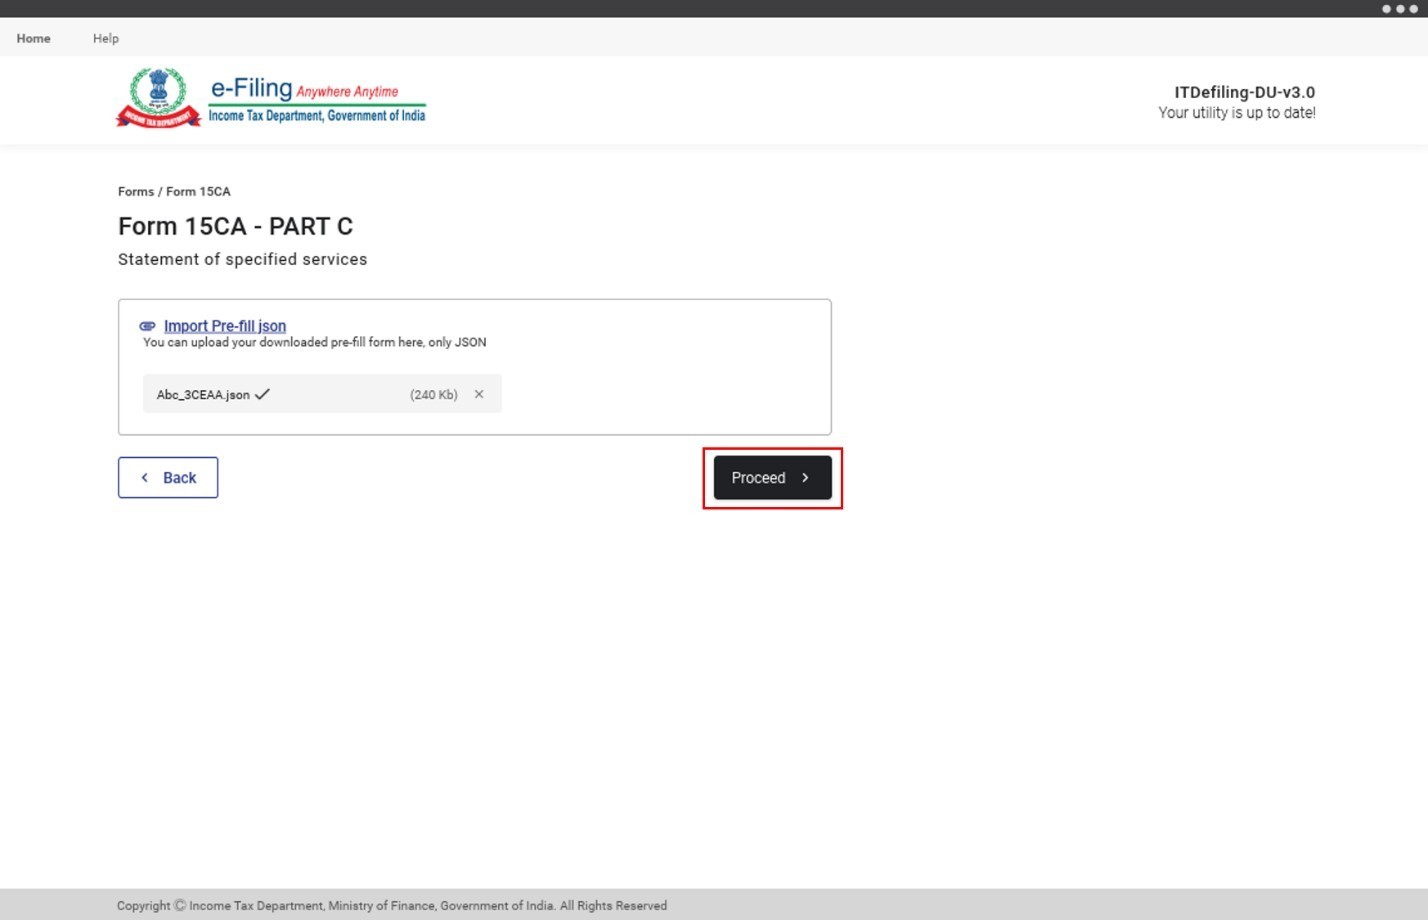This screenshot has width=1428, height=920.
Task: Click the Income Tax Department emblem
Action: (158, 98)
